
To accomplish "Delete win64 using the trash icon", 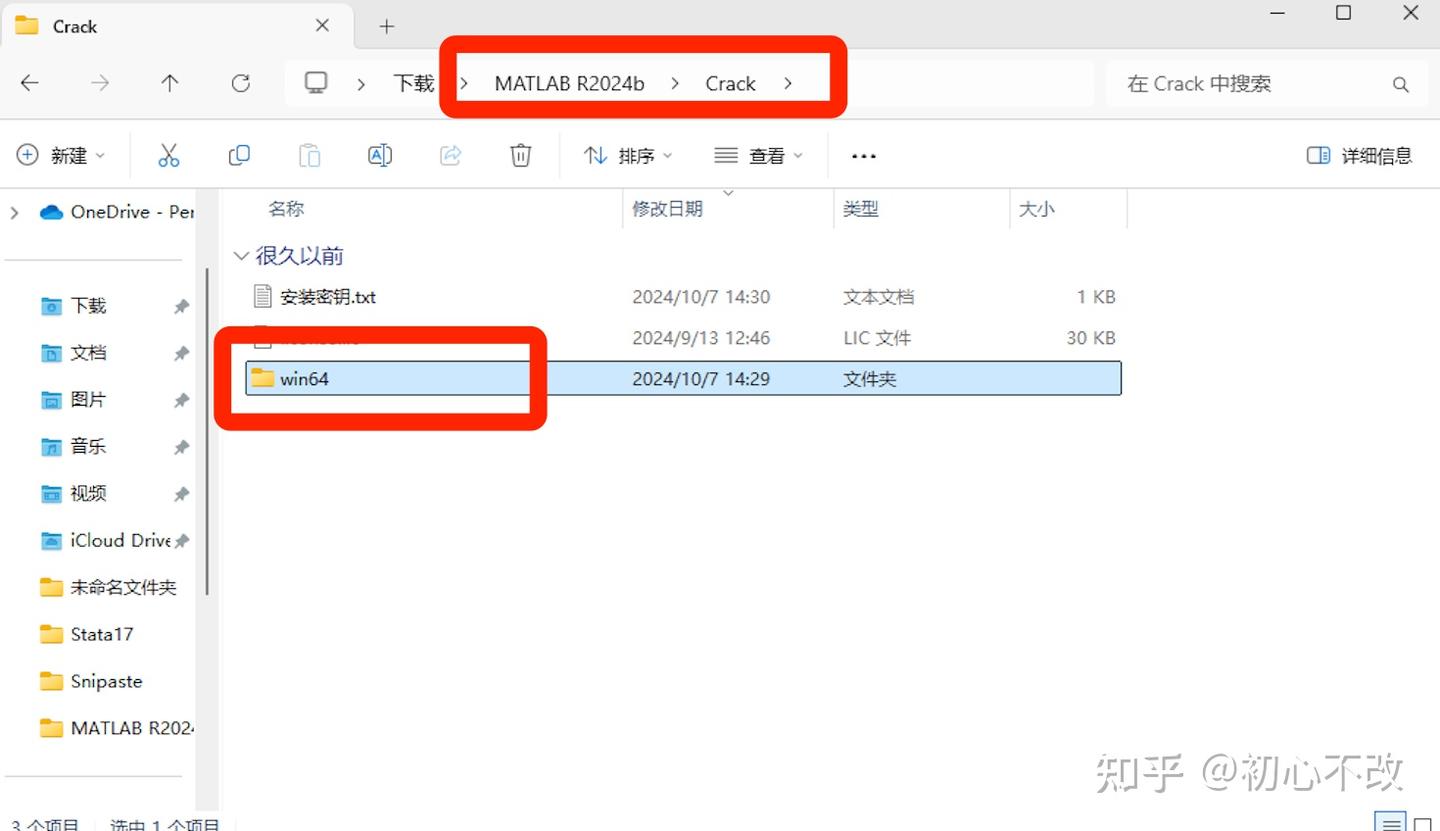I will click(x=520, y=155).
